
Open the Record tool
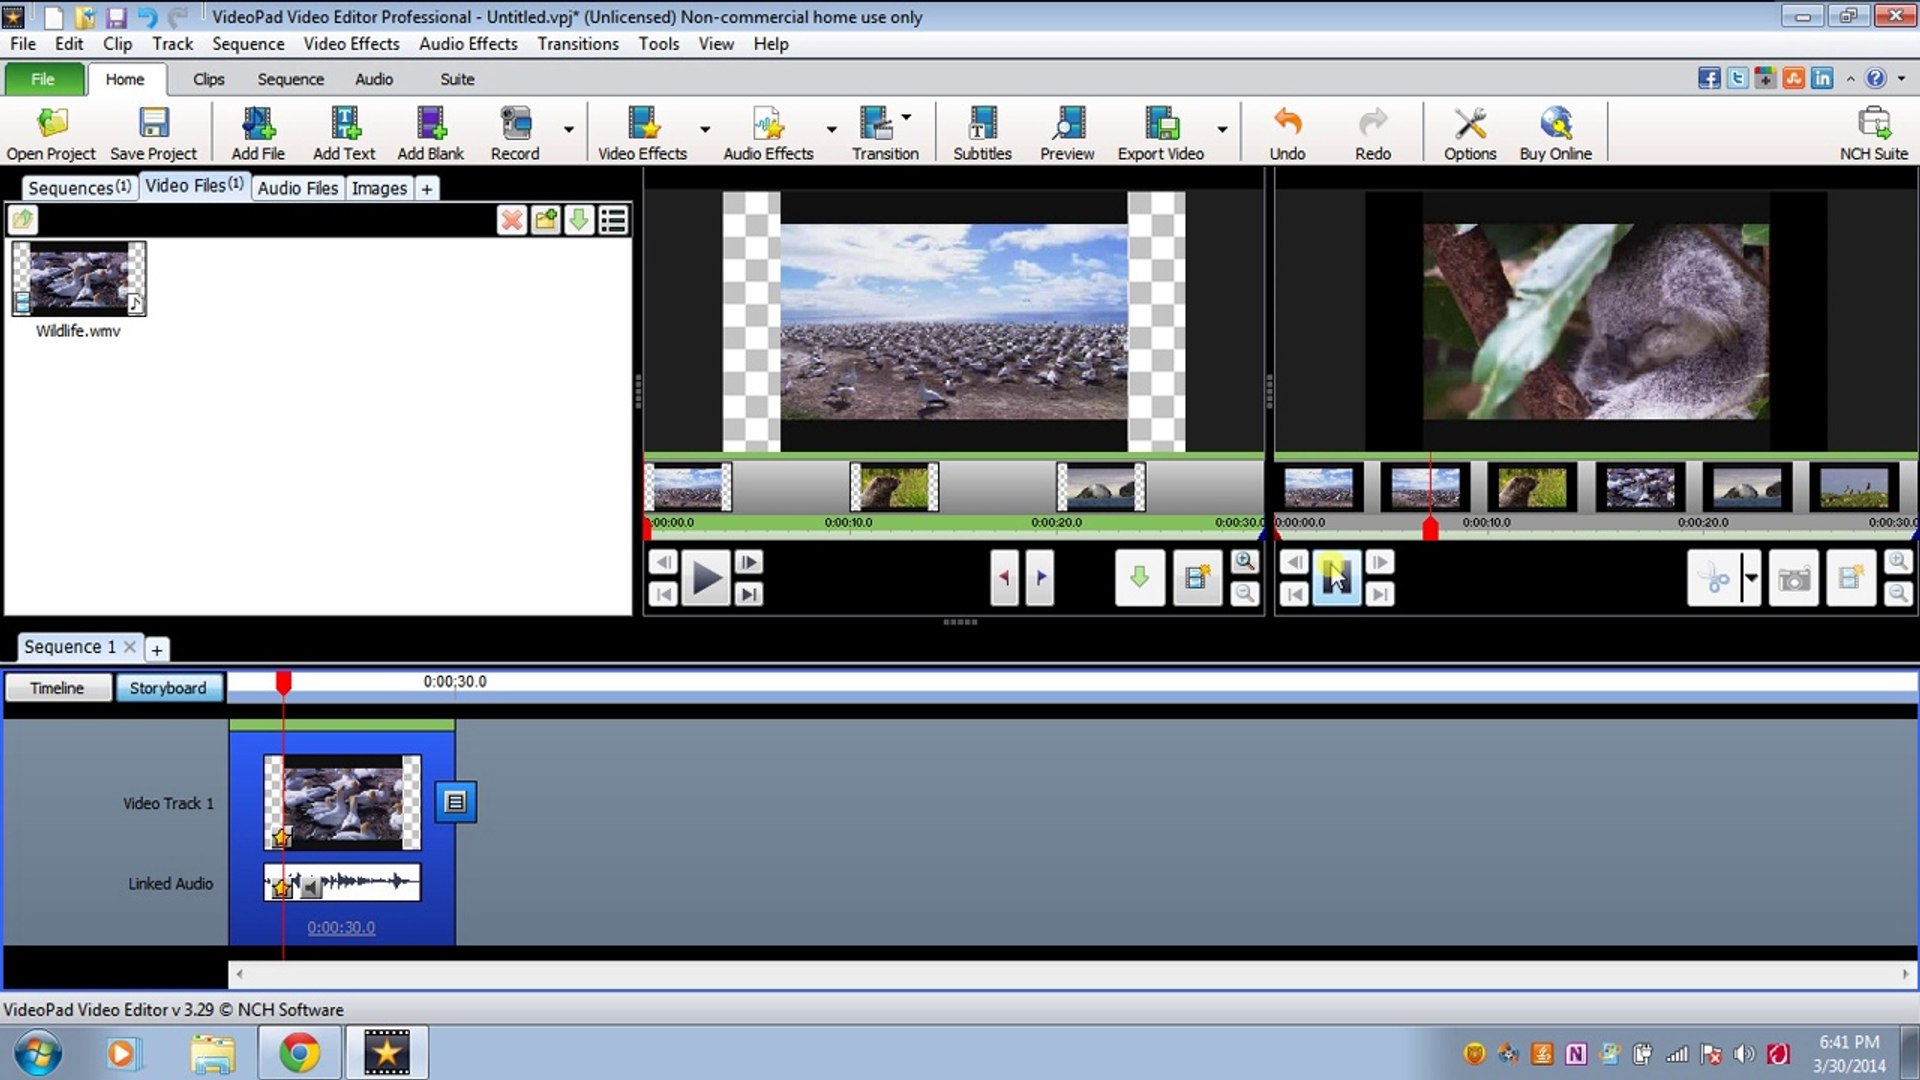click(514, 131)
